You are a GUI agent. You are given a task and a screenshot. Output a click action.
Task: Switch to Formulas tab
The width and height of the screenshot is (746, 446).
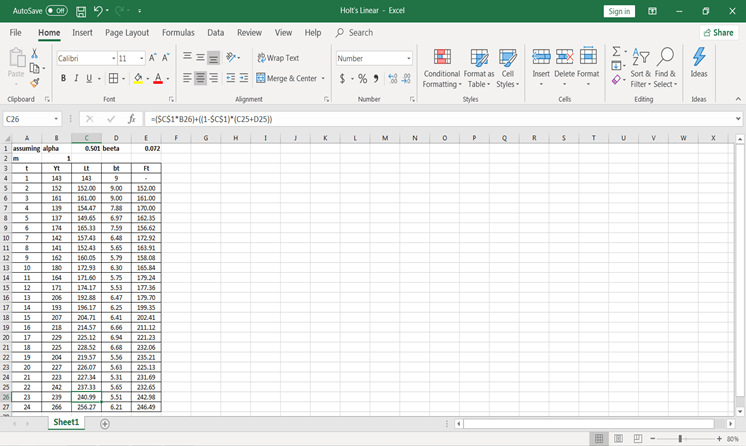click(178, 32)
